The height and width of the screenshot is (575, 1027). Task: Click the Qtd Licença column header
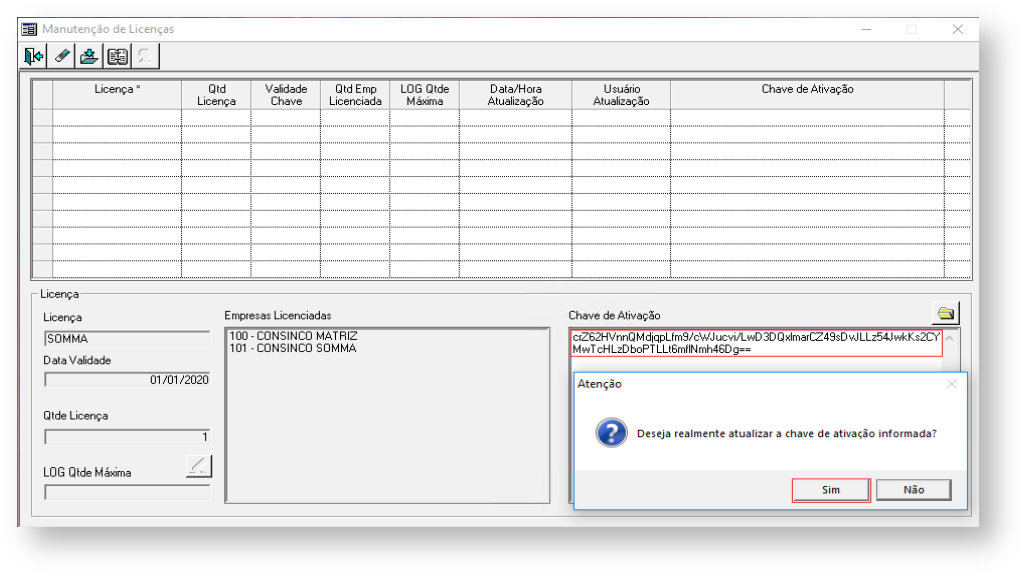216,95
